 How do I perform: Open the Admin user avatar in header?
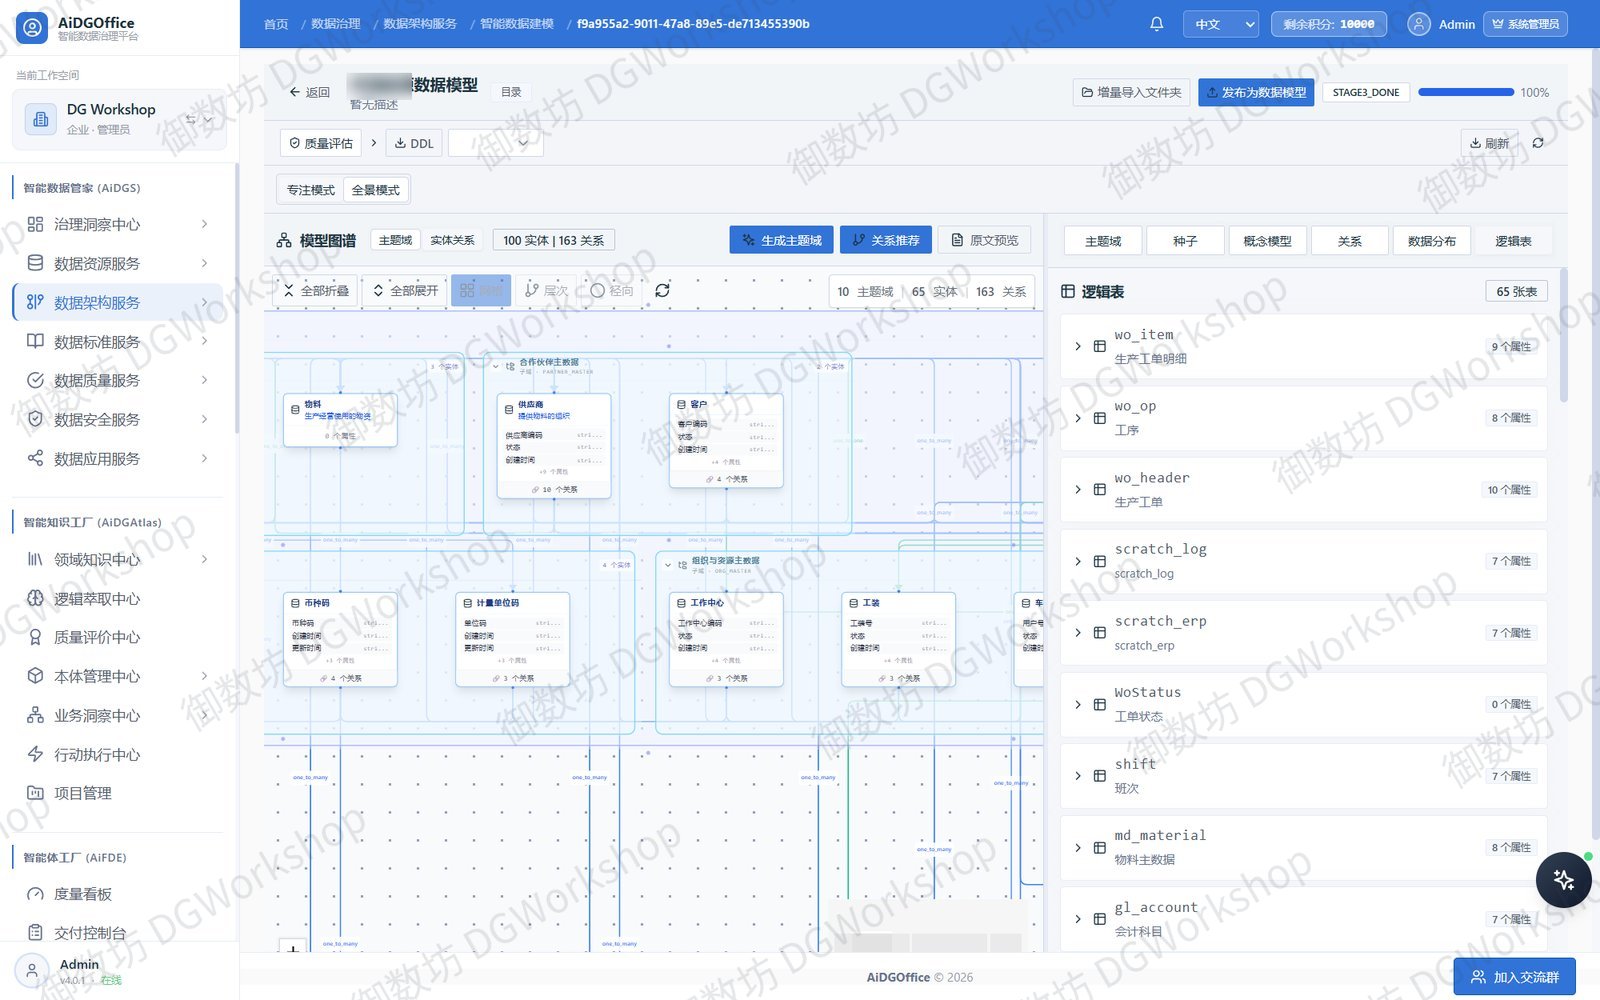1418,24
